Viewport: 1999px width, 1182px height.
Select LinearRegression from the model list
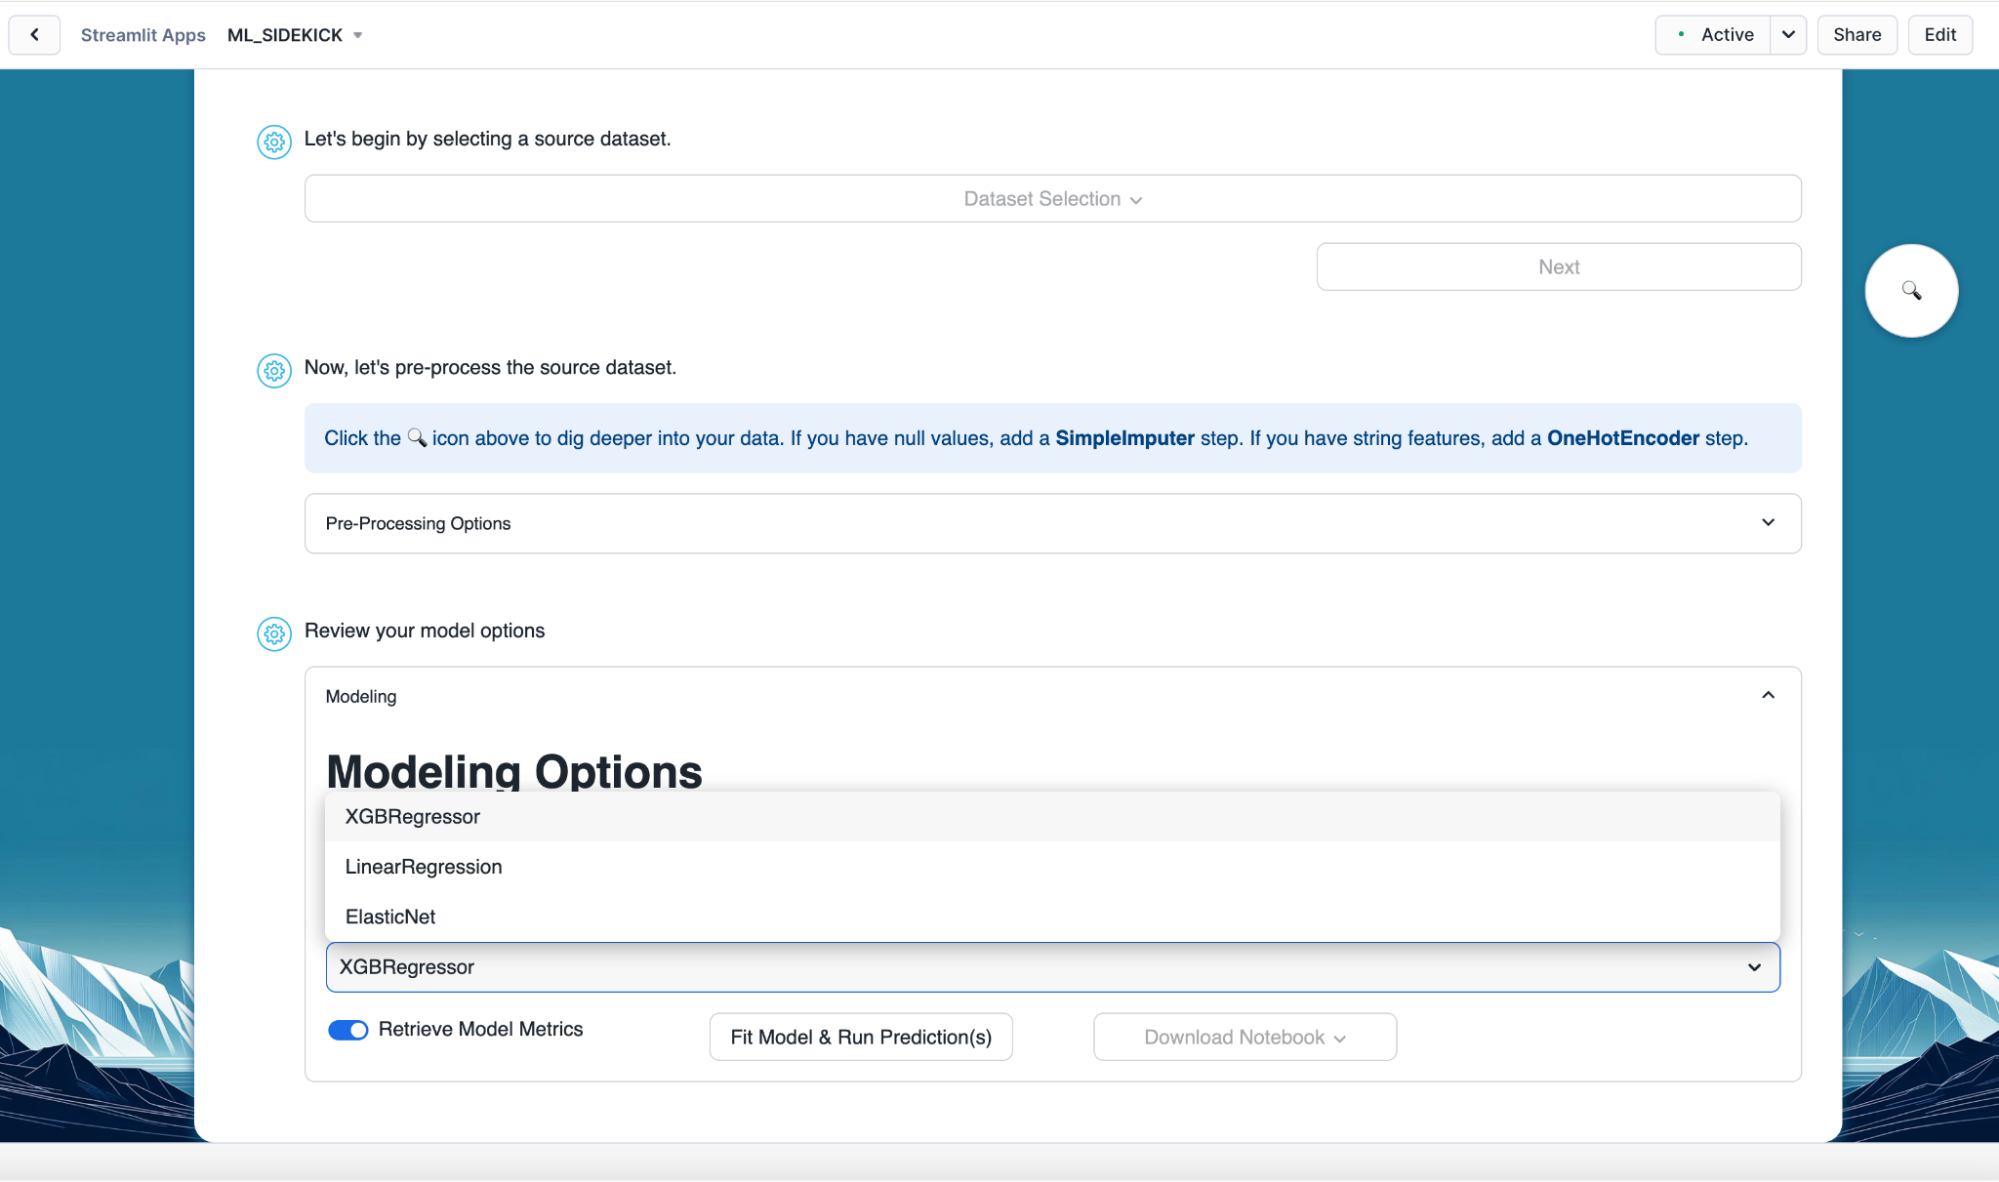tap(424, 867)
